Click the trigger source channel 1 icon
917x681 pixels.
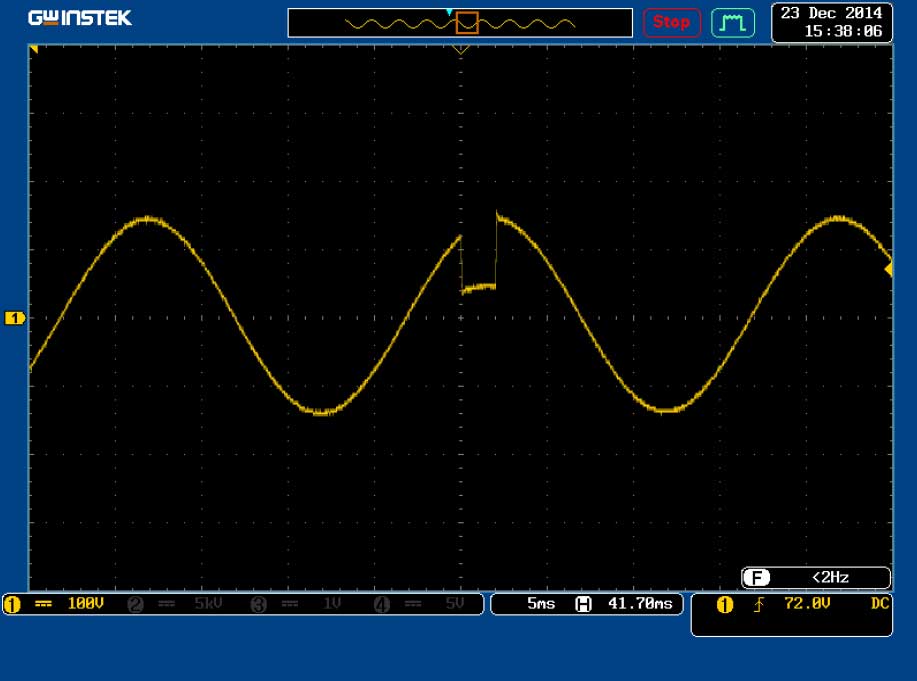(726, 604)
